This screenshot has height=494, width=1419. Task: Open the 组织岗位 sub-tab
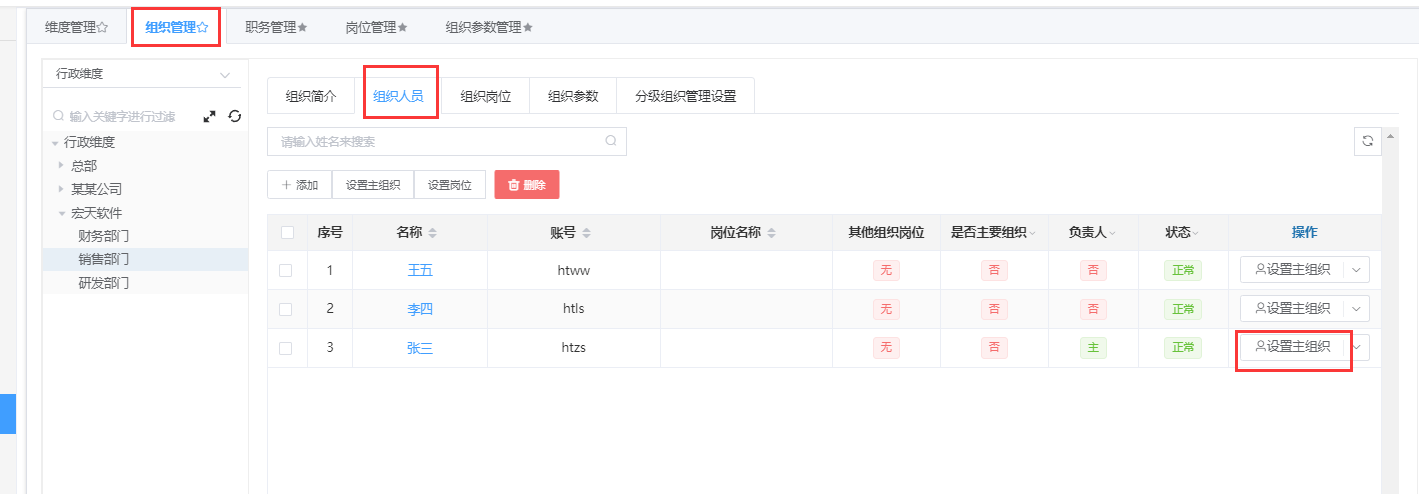pos(485,97)
